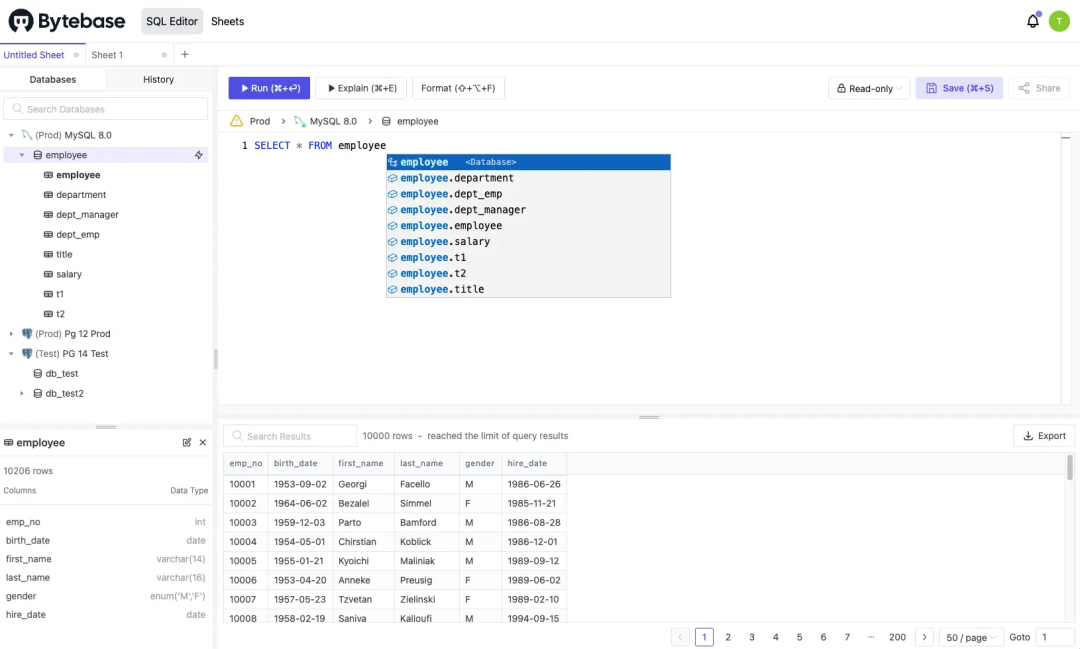Viewport: 1080px width, 649px height.
Task: Open the Sheets menu
Action: pos(227,21)
